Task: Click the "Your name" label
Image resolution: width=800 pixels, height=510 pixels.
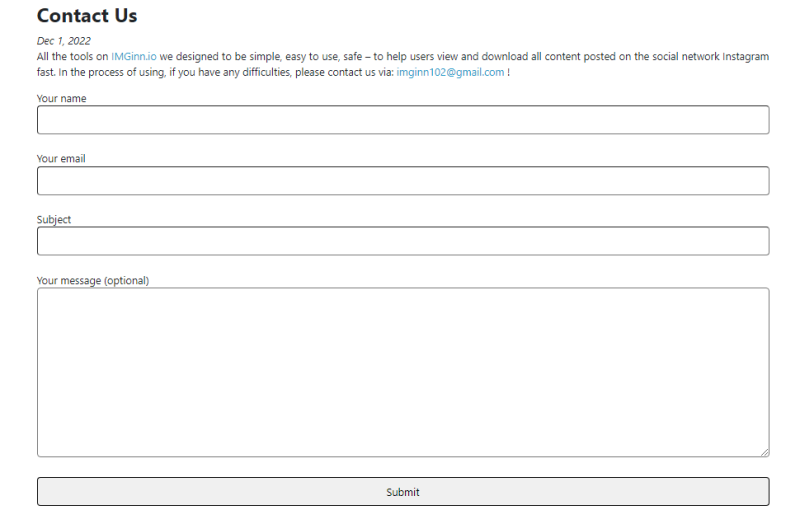Action: point(61,98)
